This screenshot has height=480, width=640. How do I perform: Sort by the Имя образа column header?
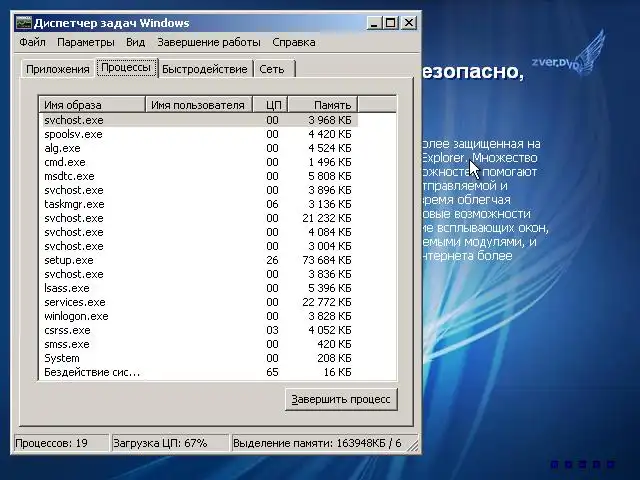[x=92, y=104]
